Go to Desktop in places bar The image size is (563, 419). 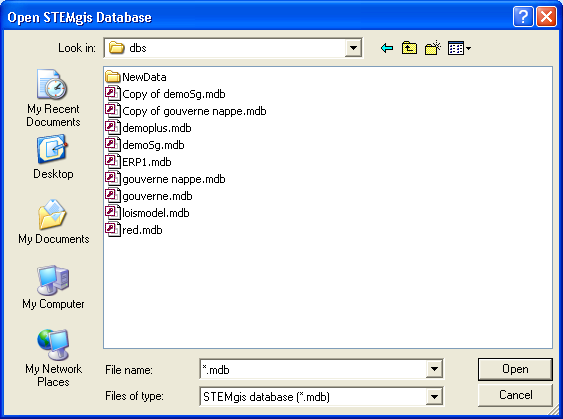point(53,157)
